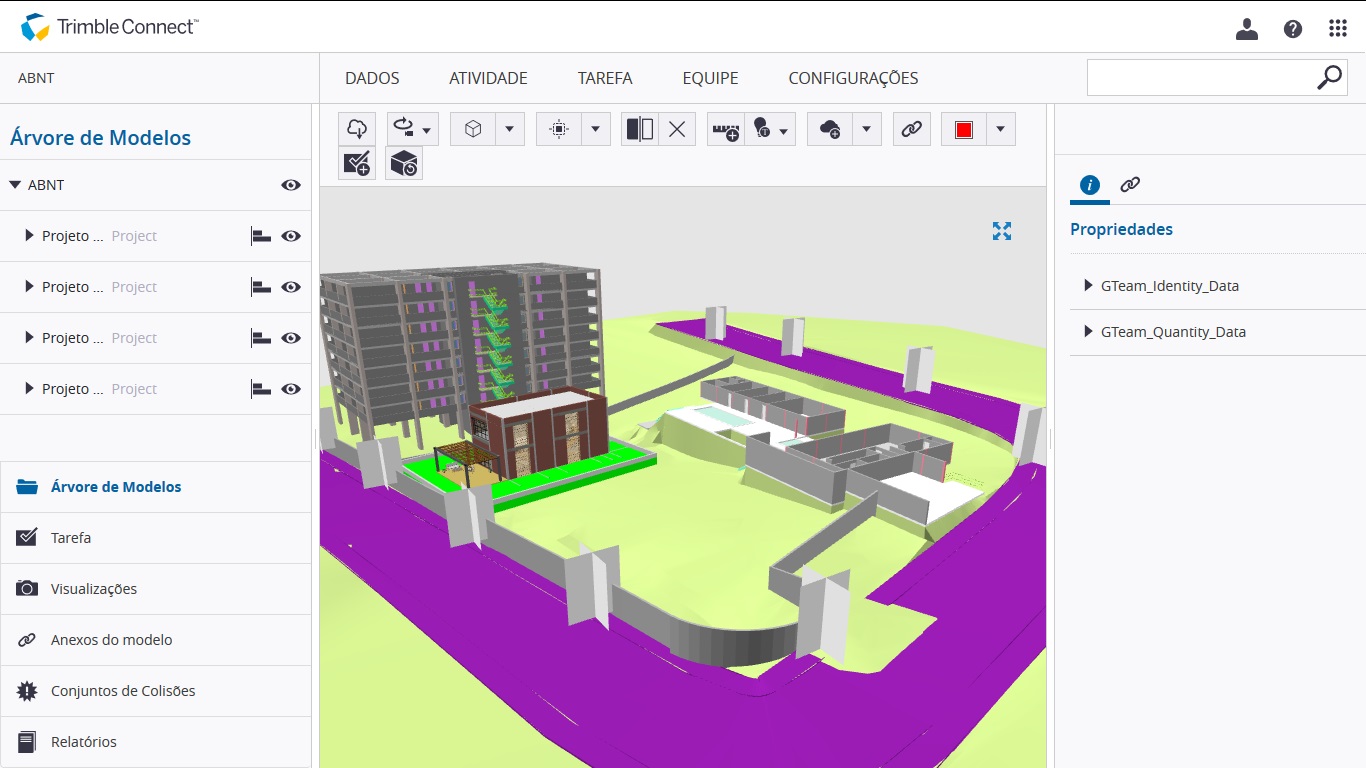Image resolution: width=1366 pixels, height=768 pixels.
Task: Open the help question mark icon
Action: (1293, 29)
